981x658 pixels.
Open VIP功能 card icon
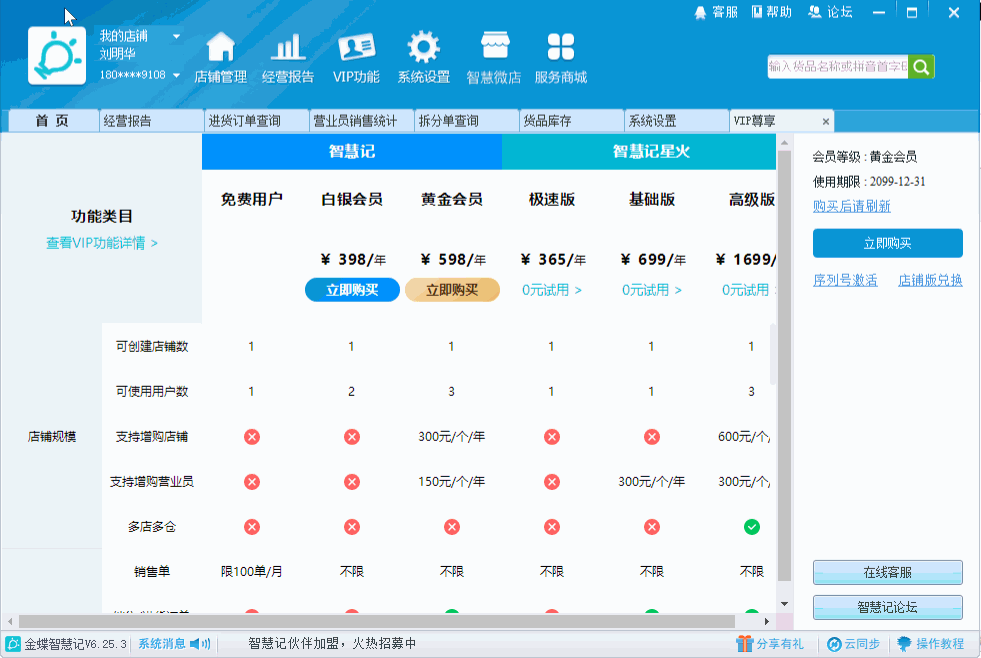pyautogui.click(x=356, y=58)
